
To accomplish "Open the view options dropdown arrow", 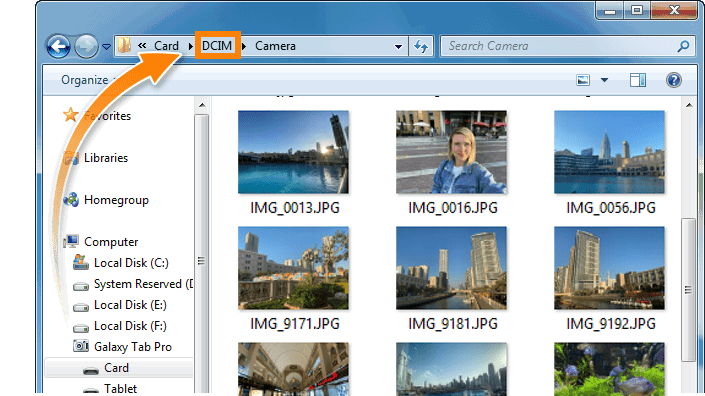I will (604, 80).
